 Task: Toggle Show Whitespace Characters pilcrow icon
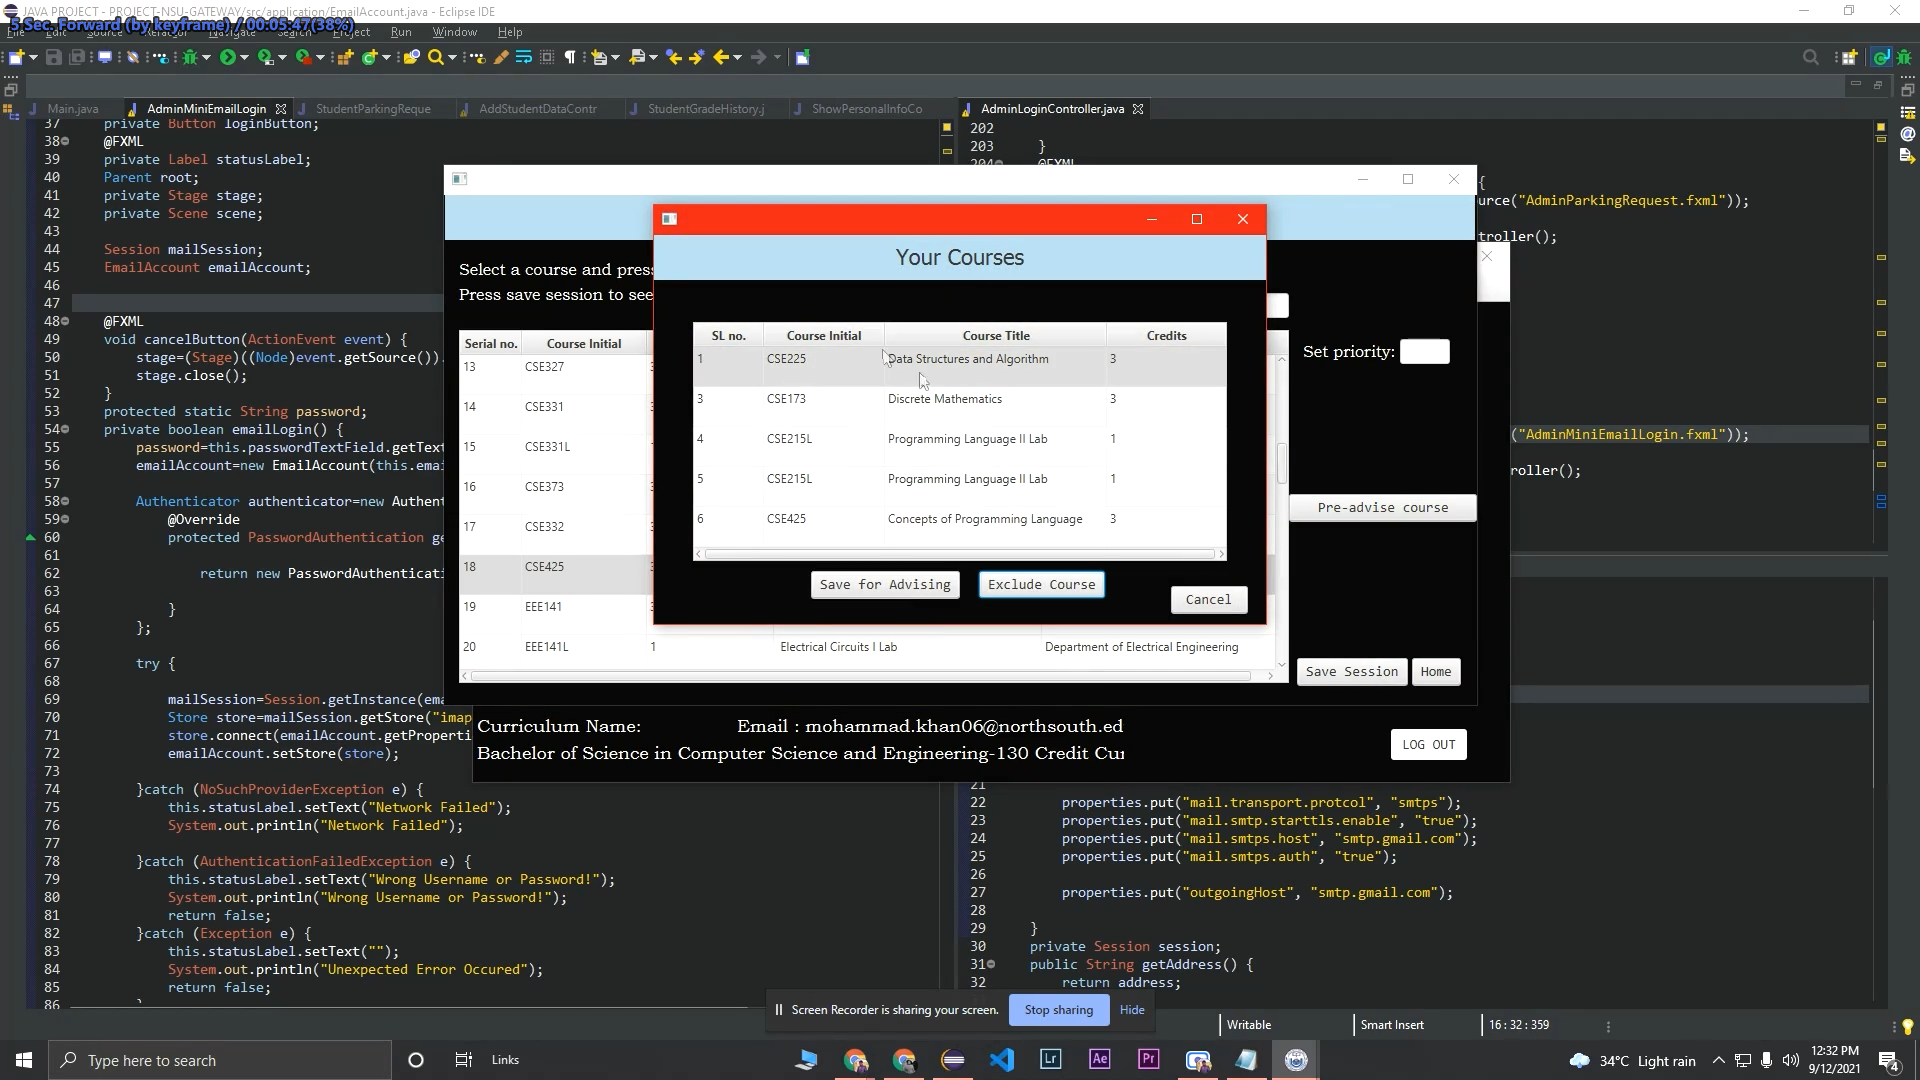[x=570, y=57]
